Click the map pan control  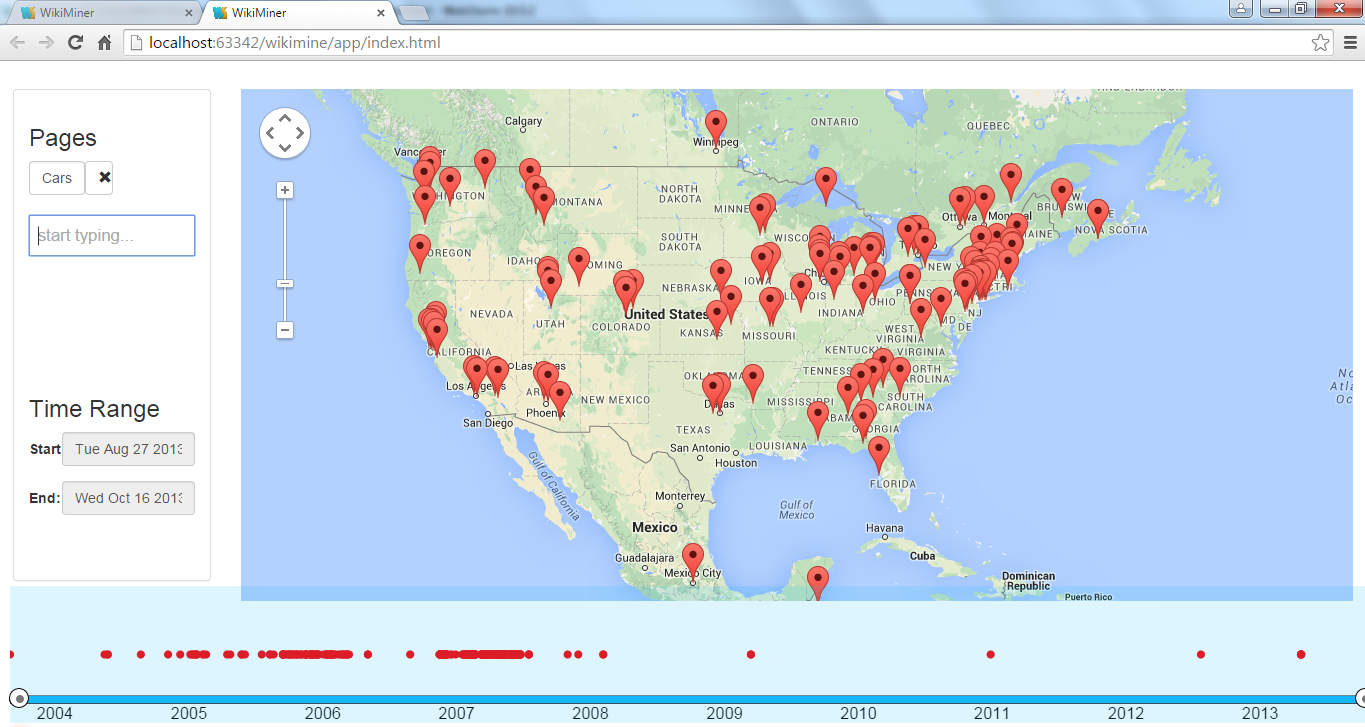coord(285,133)
